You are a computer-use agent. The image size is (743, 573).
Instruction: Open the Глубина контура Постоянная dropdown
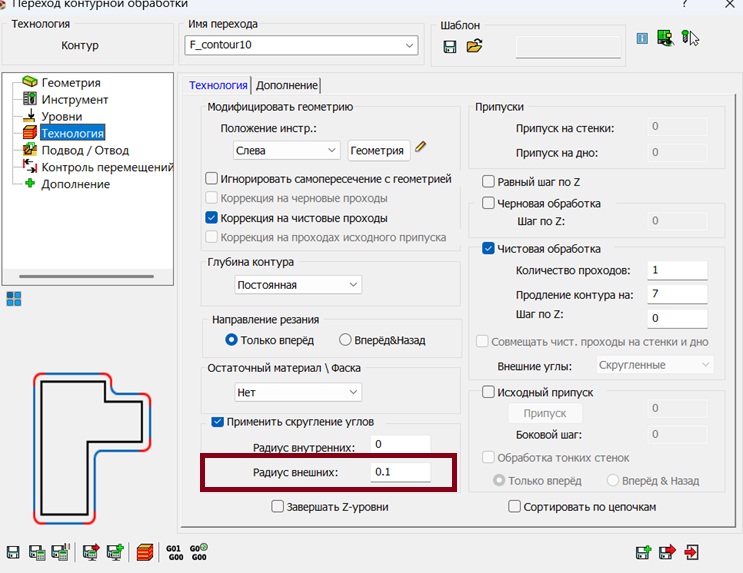tap(298, 285)
